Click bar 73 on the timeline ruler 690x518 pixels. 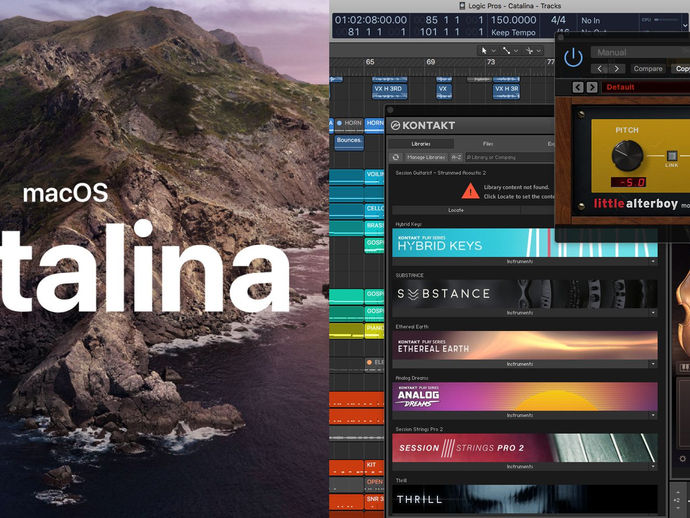coord(491,62)
